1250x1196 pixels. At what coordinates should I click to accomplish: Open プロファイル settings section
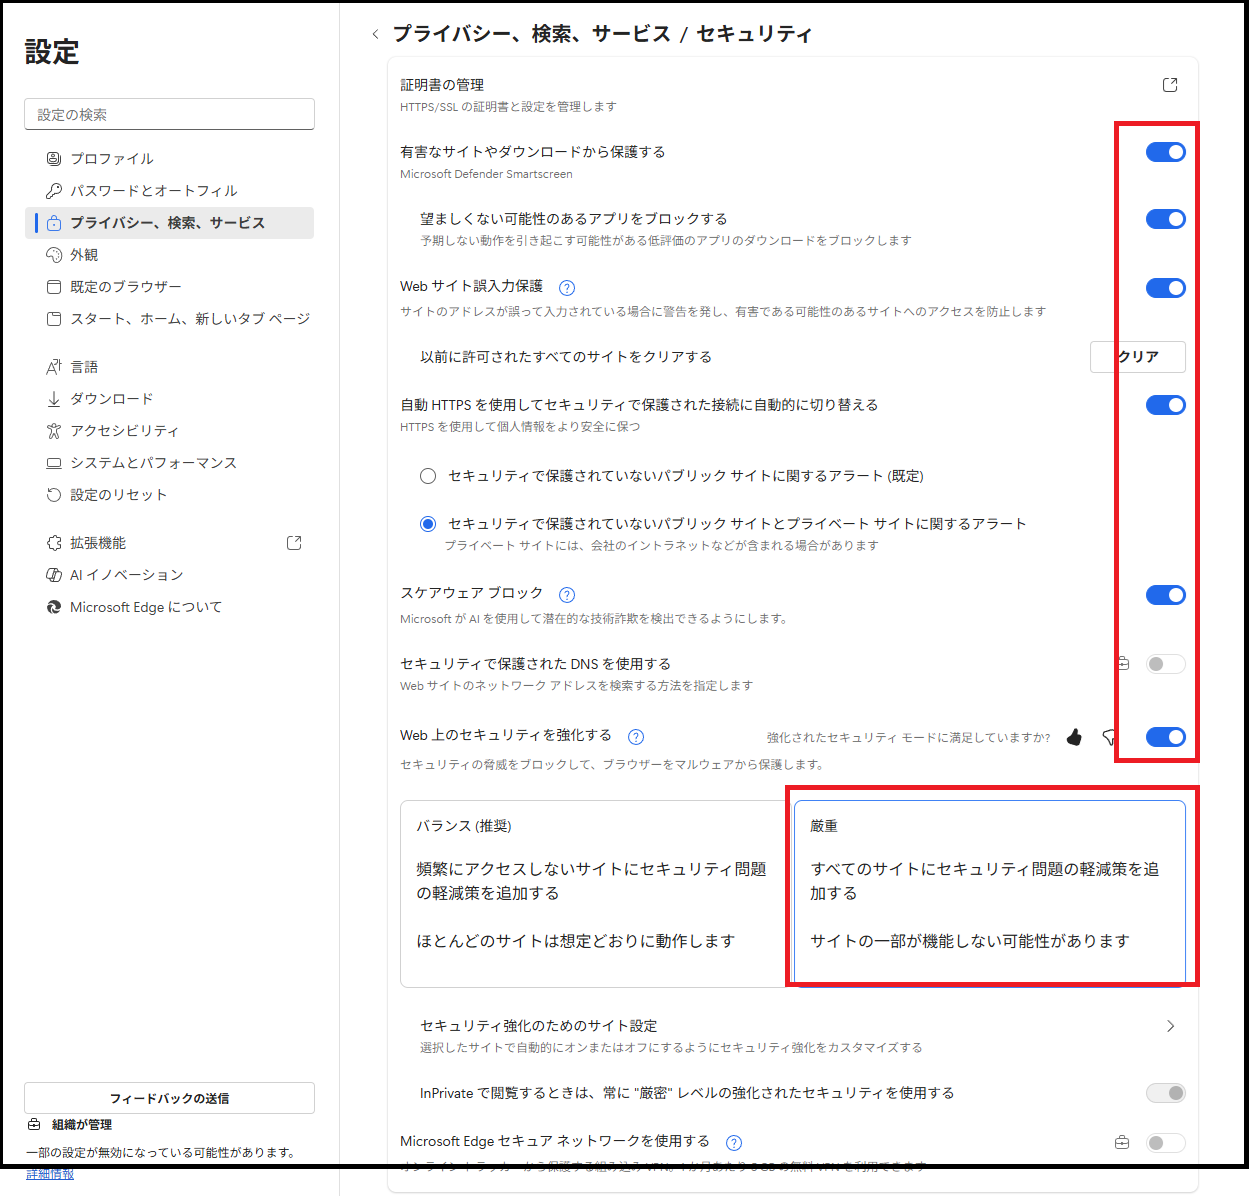click(x=112, y=159)
